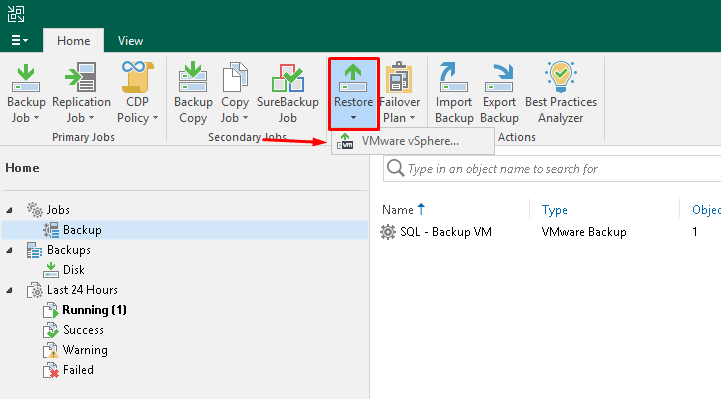Click the VMware vSphere menu item icon
This screenshot has height=399, width=721.
[345, 141]
